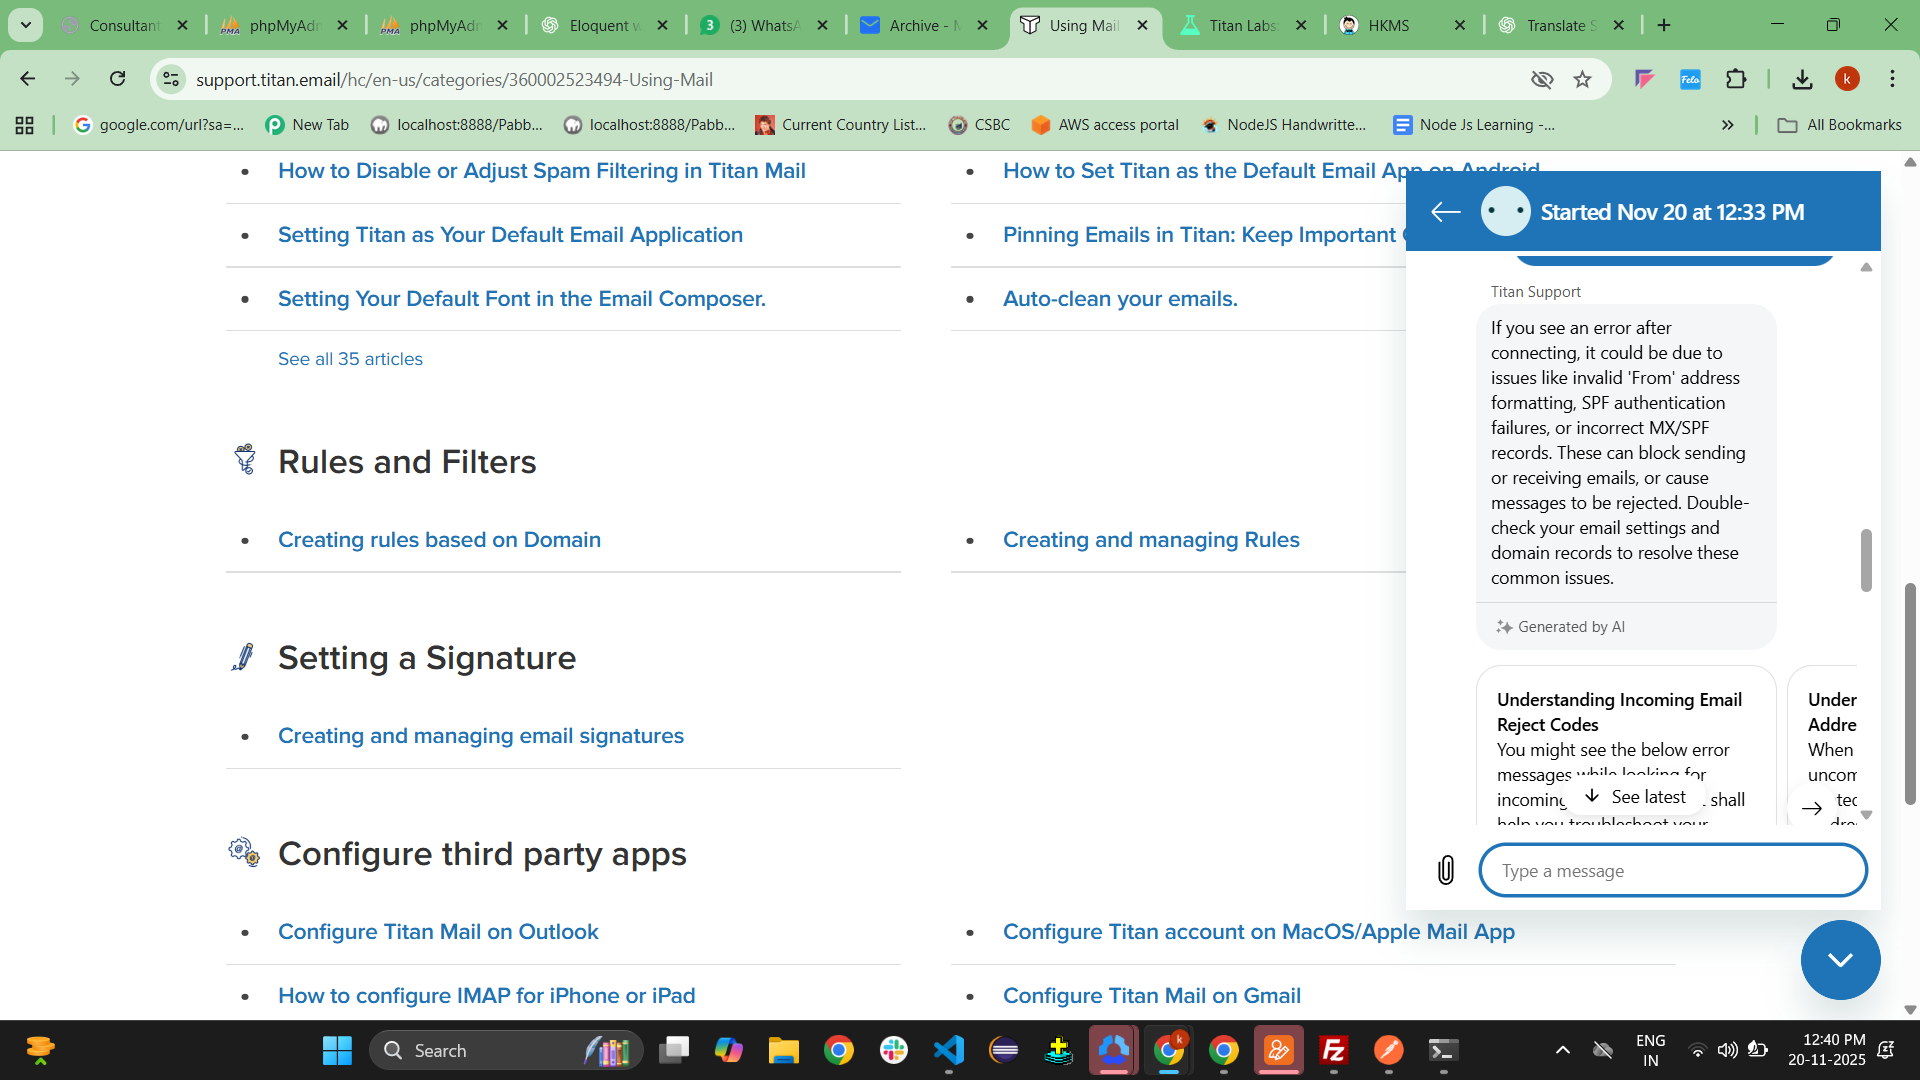Click the next article card arrow

[x=1811, y=808]
